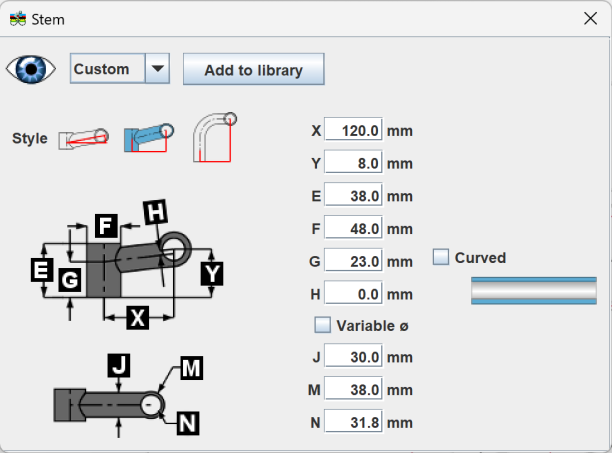
Task: Click the N dimension field showing 31.8
Action: coord(353,422)
